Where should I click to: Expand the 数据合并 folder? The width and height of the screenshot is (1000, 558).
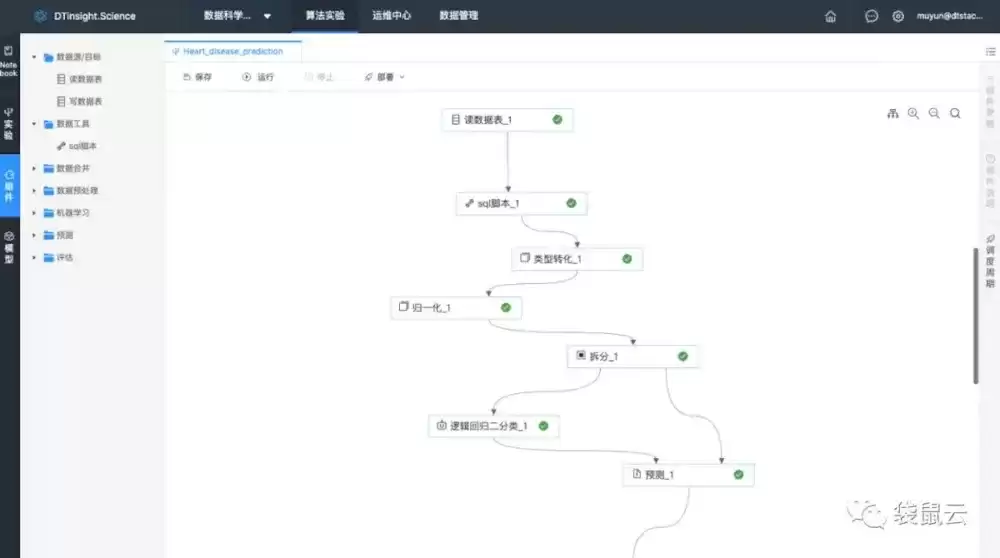point(34,168)
